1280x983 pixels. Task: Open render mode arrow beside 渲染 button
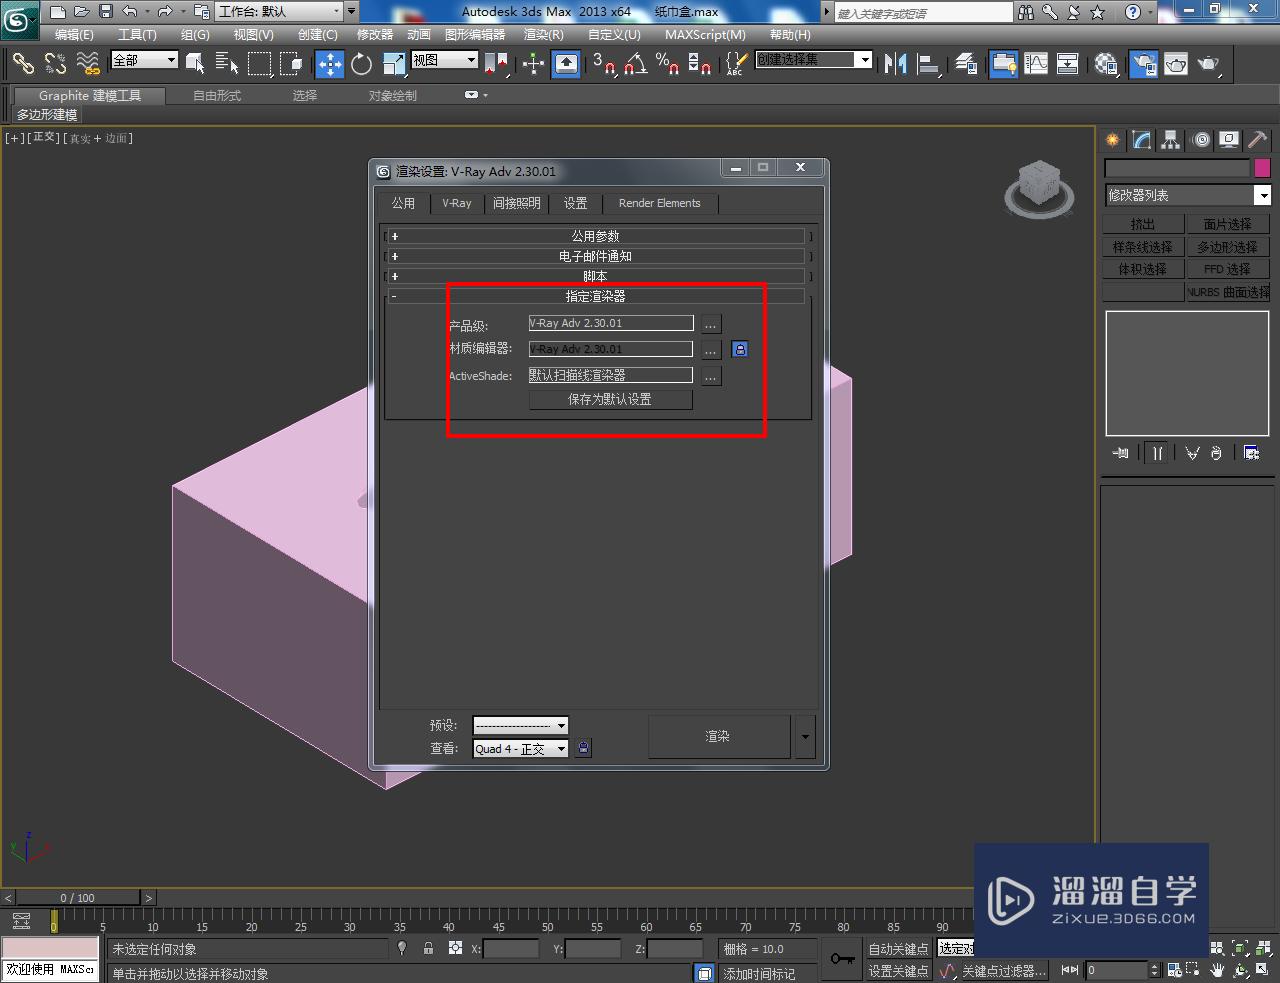click(805, 737)
